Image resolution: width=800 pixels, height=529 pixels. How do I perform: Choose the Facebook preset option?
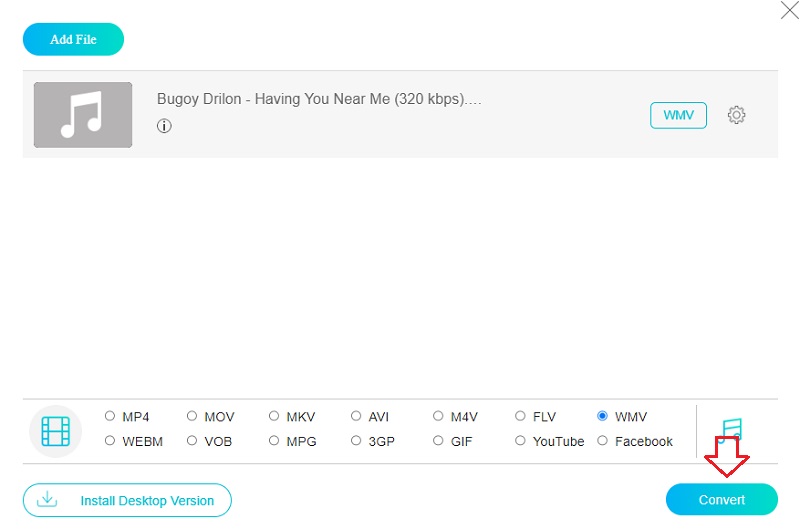click(x=602, y=441)
